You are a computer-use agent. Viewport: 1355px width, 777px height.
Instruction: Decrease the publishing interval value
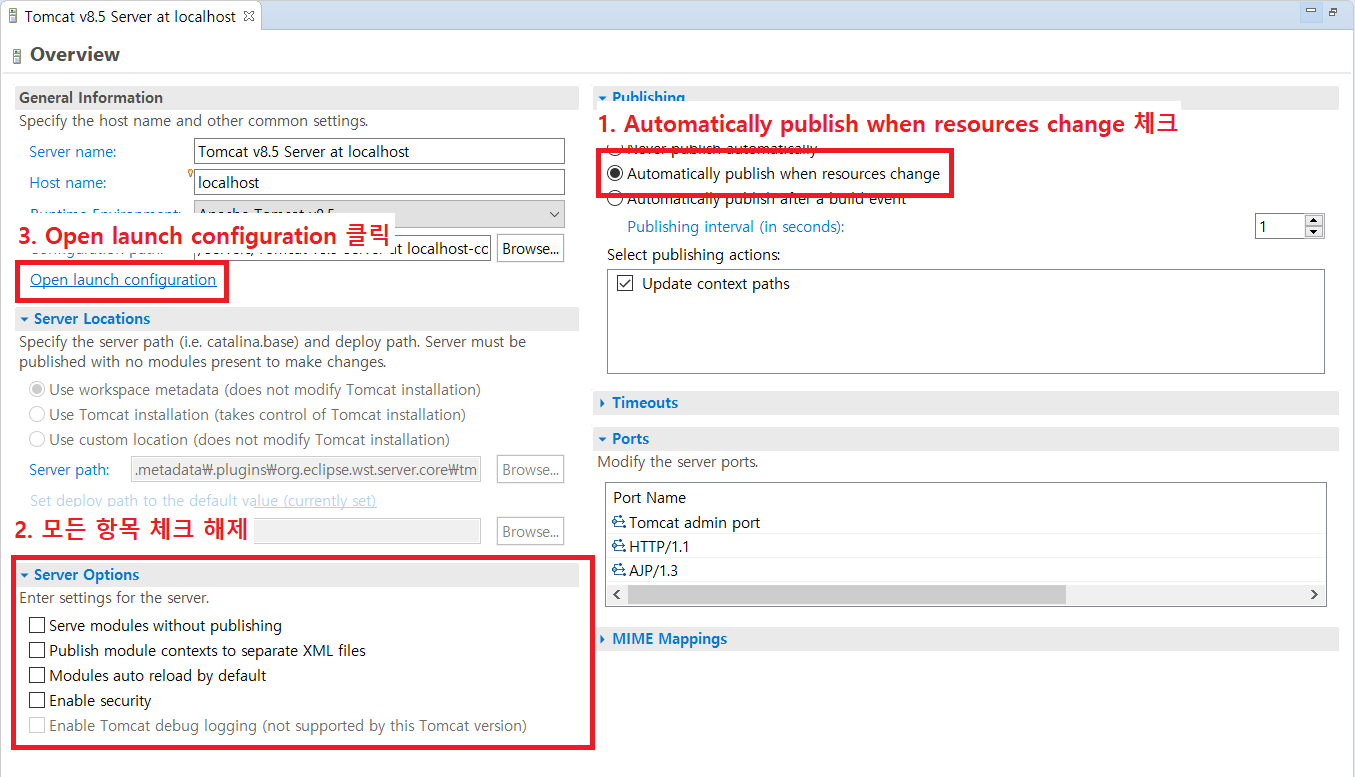pos(1314,232)
